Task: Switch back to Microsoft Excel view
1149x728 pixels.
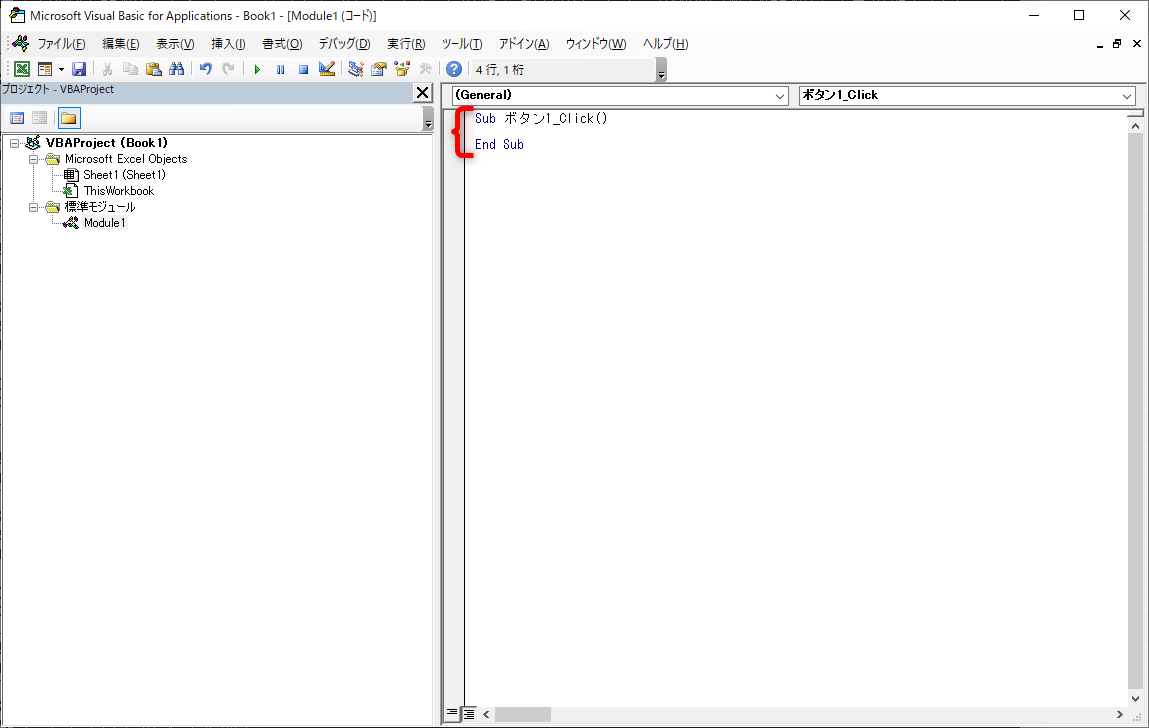Action: pos(22,69)
